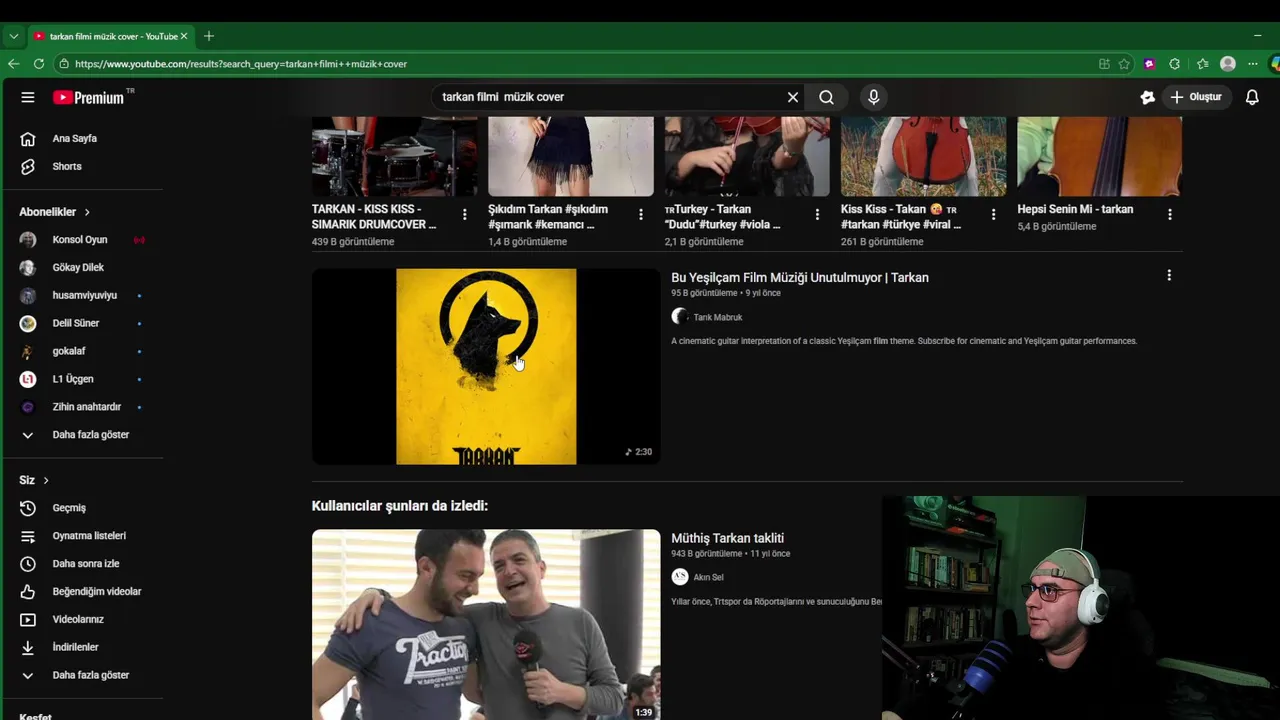Open options for Şıkıdım Tarkan short
This screenshot has height=720, width=1280.
point(641,214)
